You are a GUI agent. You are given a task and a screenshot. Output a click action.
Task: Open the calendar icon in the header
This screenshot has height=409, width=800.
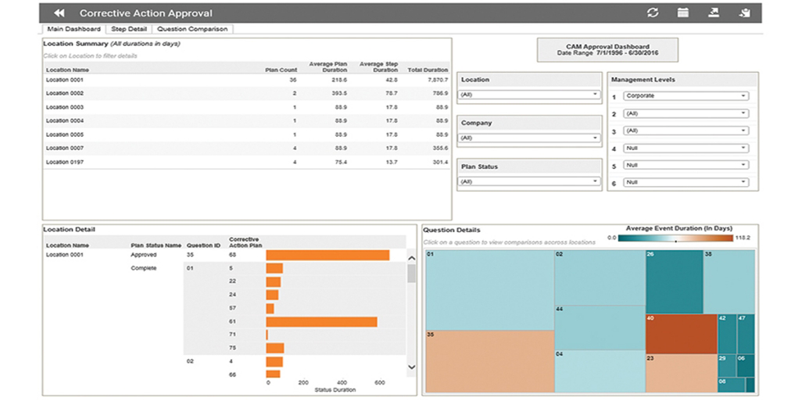(x=683, y=13)
